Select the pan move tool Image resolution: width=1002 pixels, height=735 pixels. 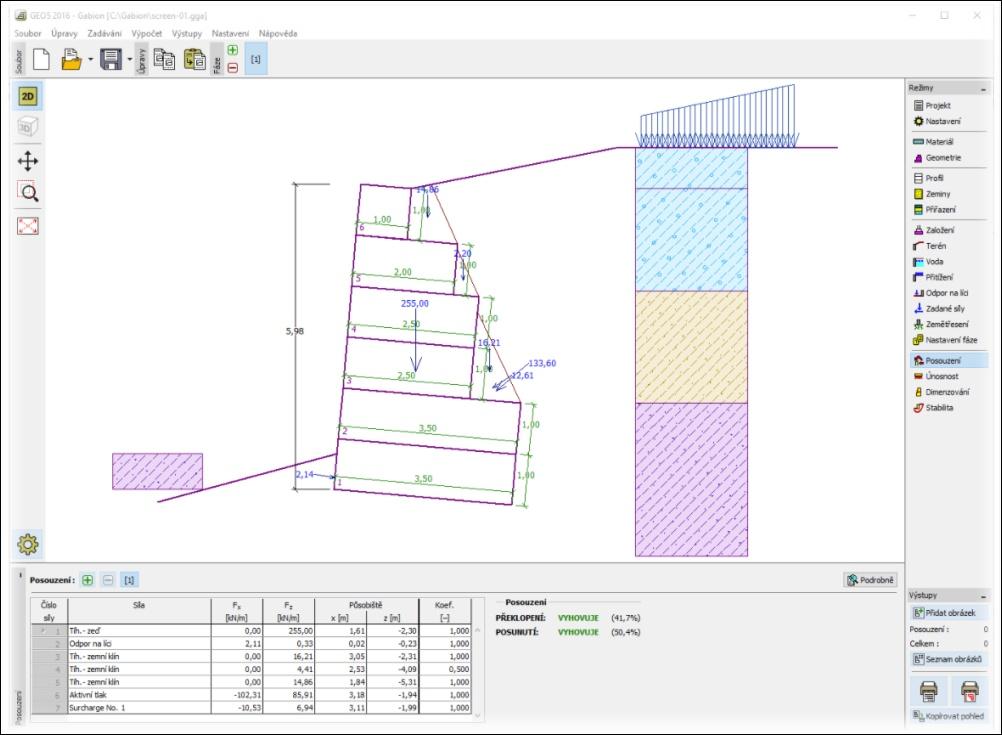coord(27,161)
